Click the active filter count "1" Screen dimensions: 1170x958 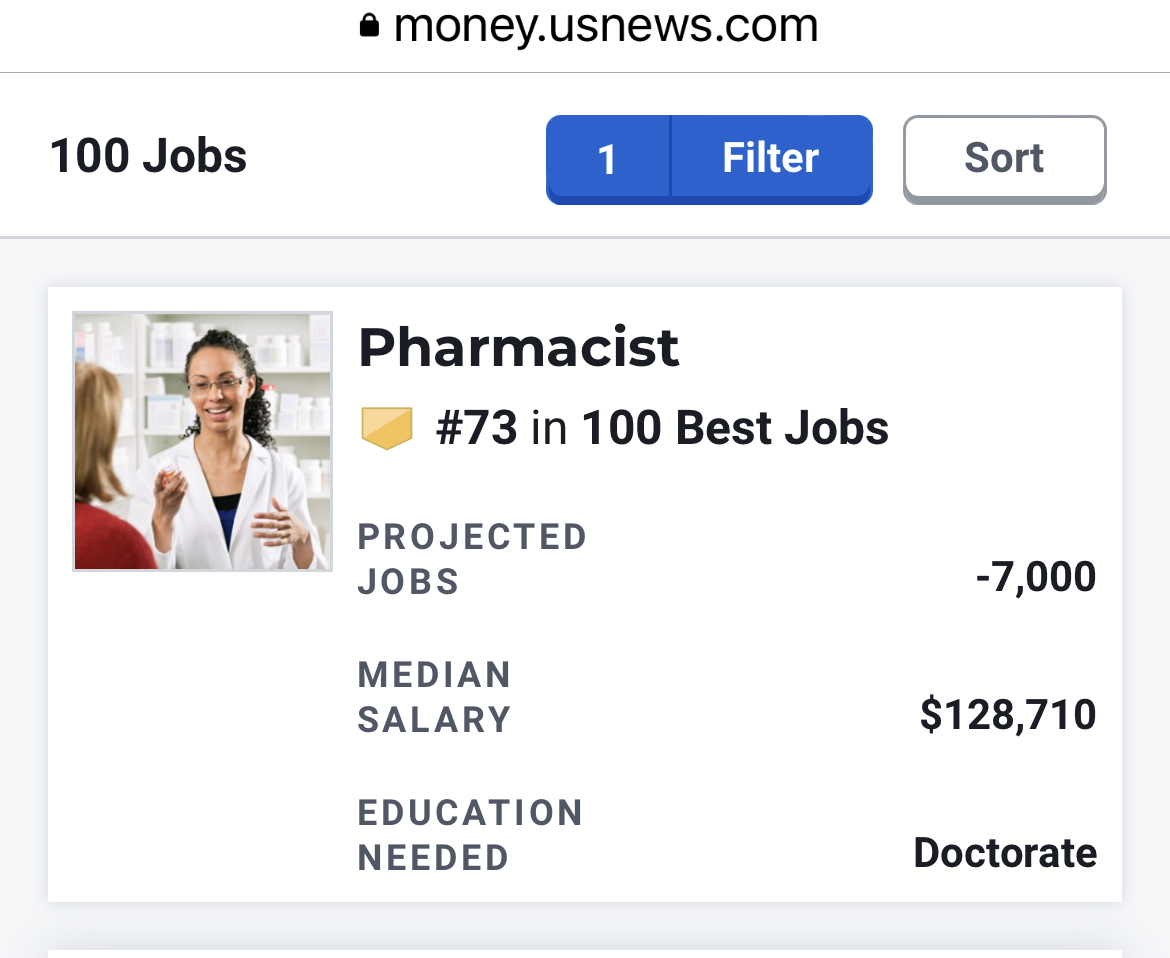pyautogui.click(x=607, y=159)
